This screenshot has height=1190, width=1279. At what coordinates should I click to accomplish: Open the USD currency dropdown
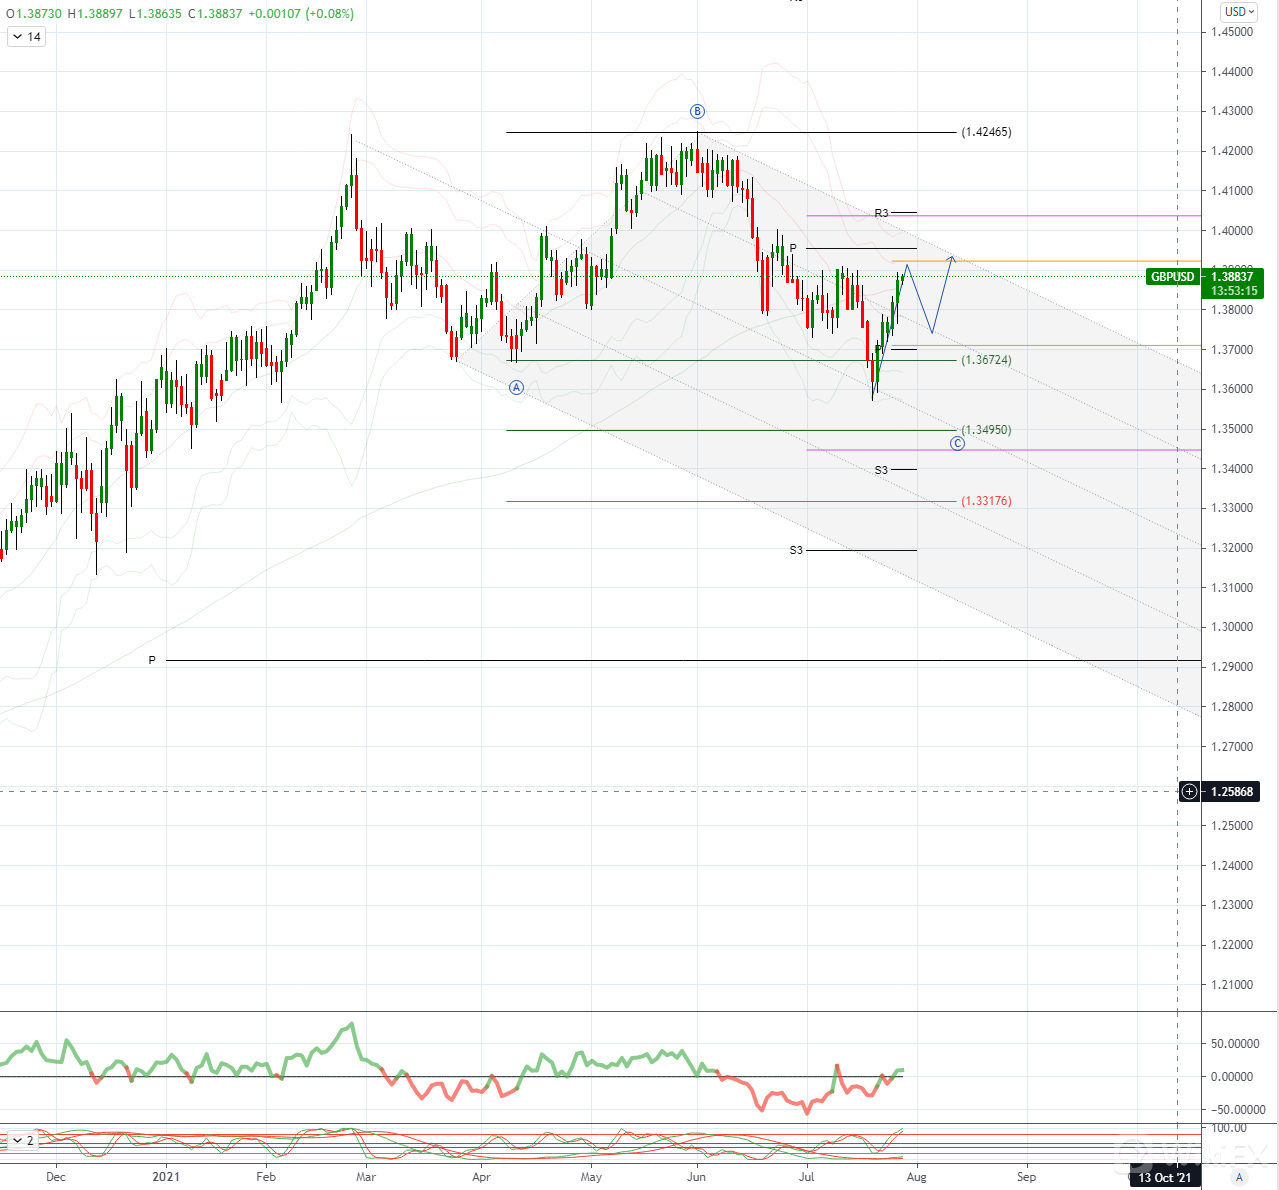[1239, 12]
